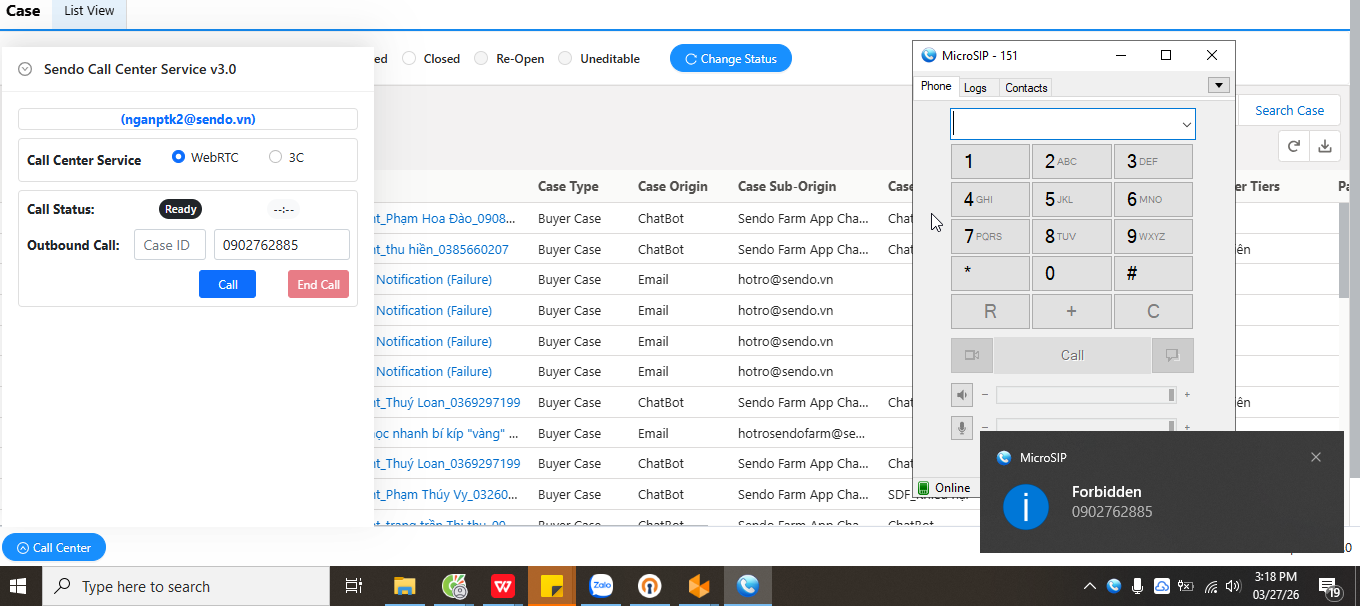Sort by the Case Type column header
This screenshot has height=606, width=1360.
tap(568, 186)
